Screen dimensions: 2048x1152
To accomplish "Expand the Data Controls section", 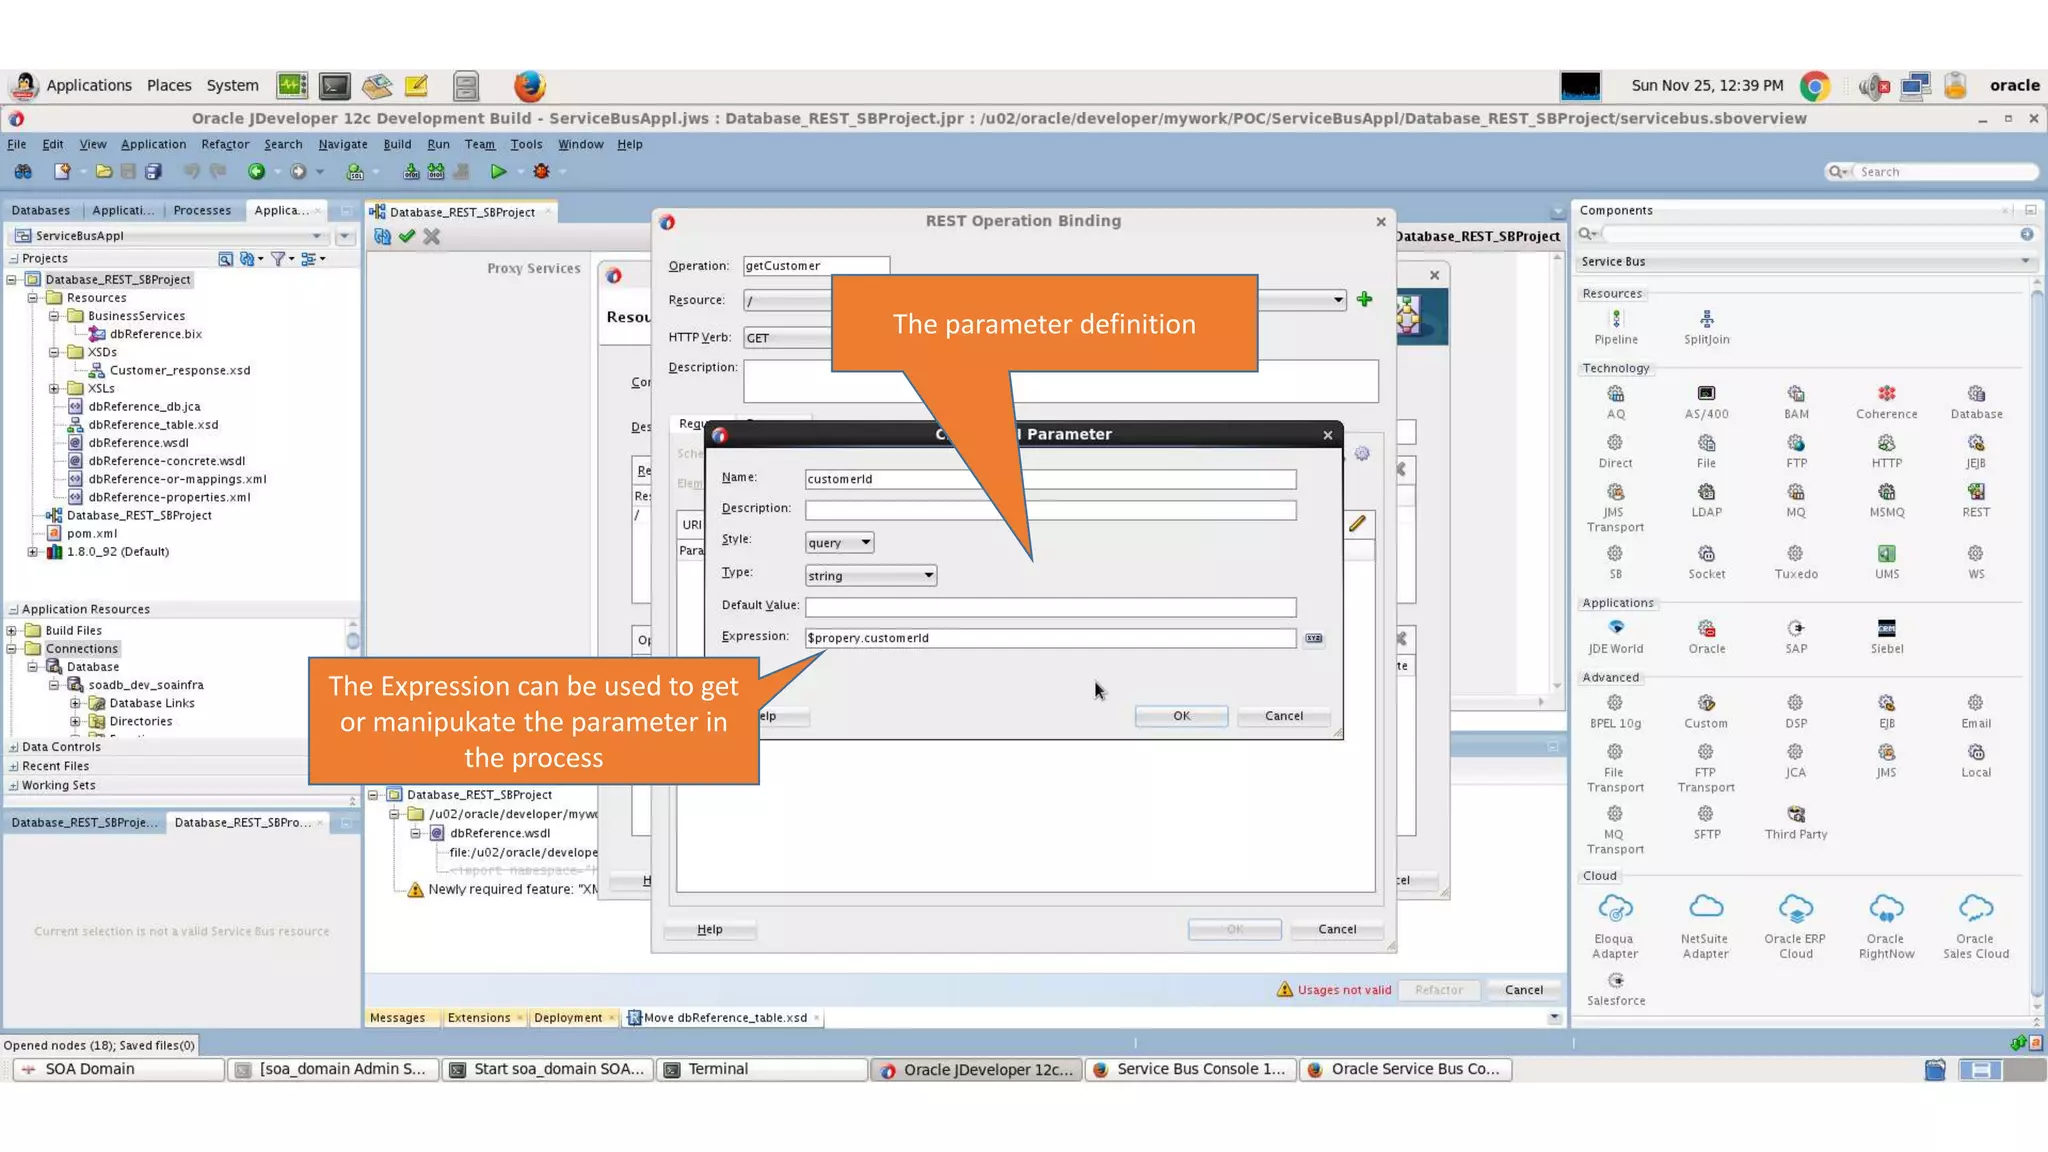I will 13,747.
